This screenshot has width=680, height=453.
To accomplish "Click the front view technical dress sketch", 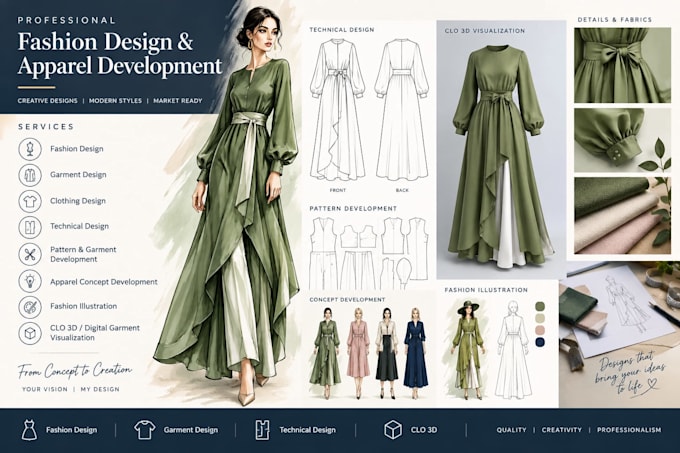I will coord(338,110).
